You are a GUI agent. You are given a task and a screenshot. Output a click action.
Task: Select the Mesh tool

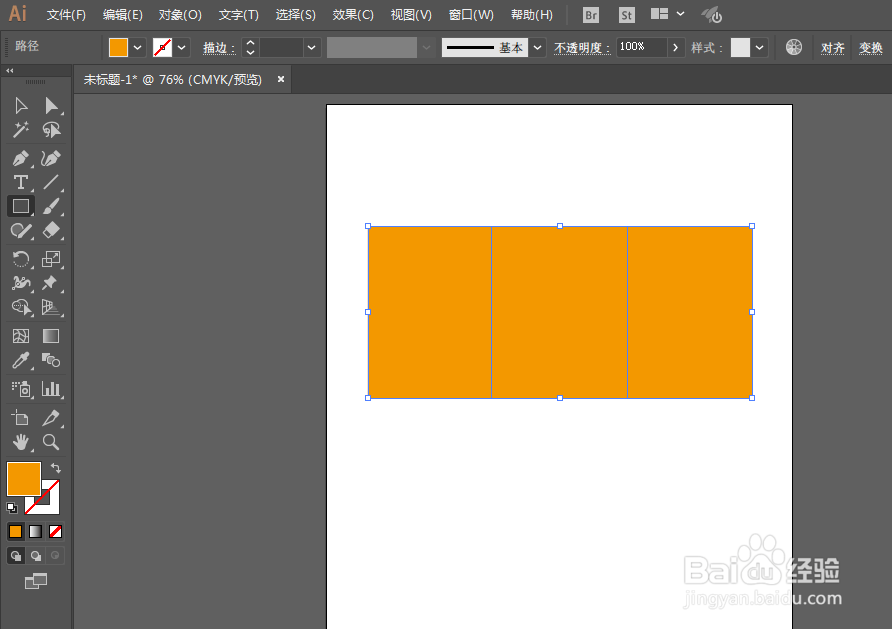coord(21,336)
